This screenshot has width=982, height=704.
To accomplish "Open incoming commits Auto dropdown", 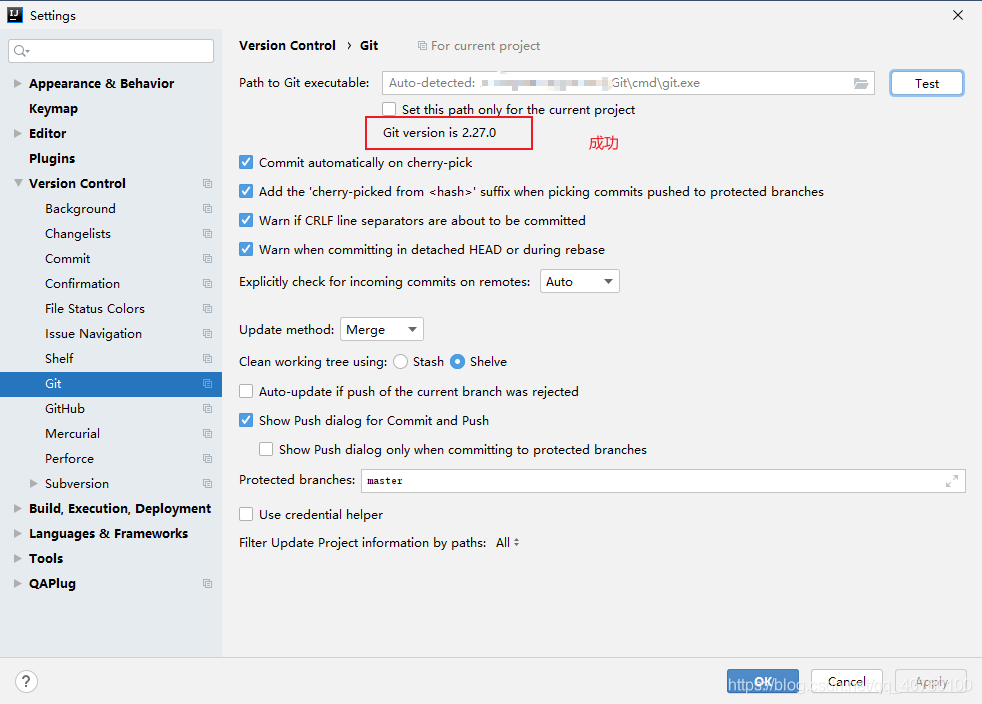I will (x=580, y=282).
